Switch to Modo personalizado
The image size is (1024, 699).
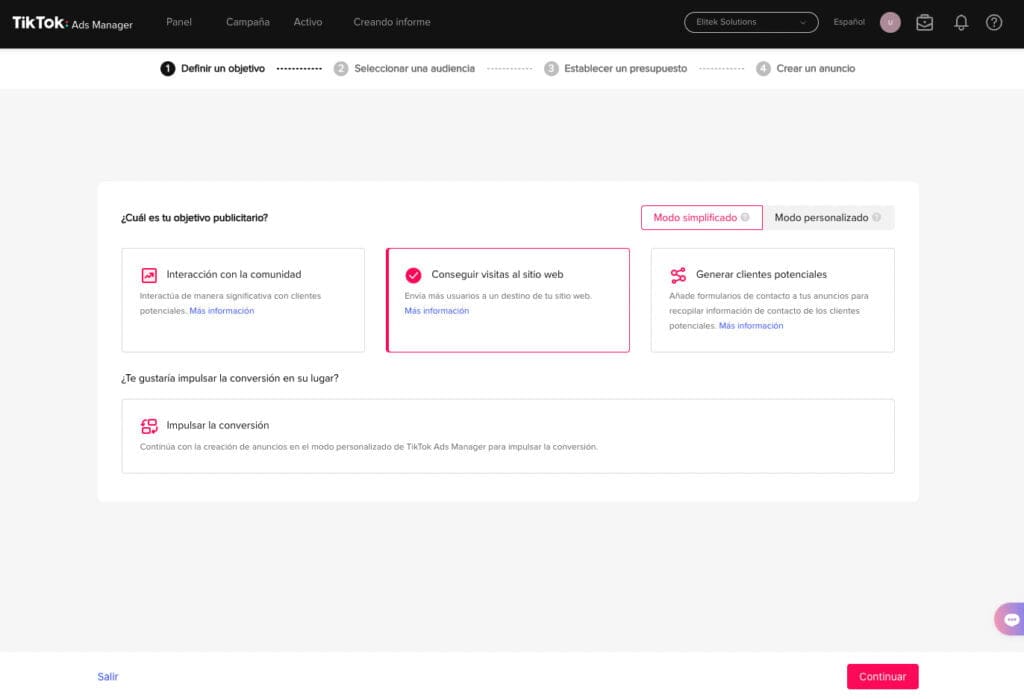coord(821,218)
